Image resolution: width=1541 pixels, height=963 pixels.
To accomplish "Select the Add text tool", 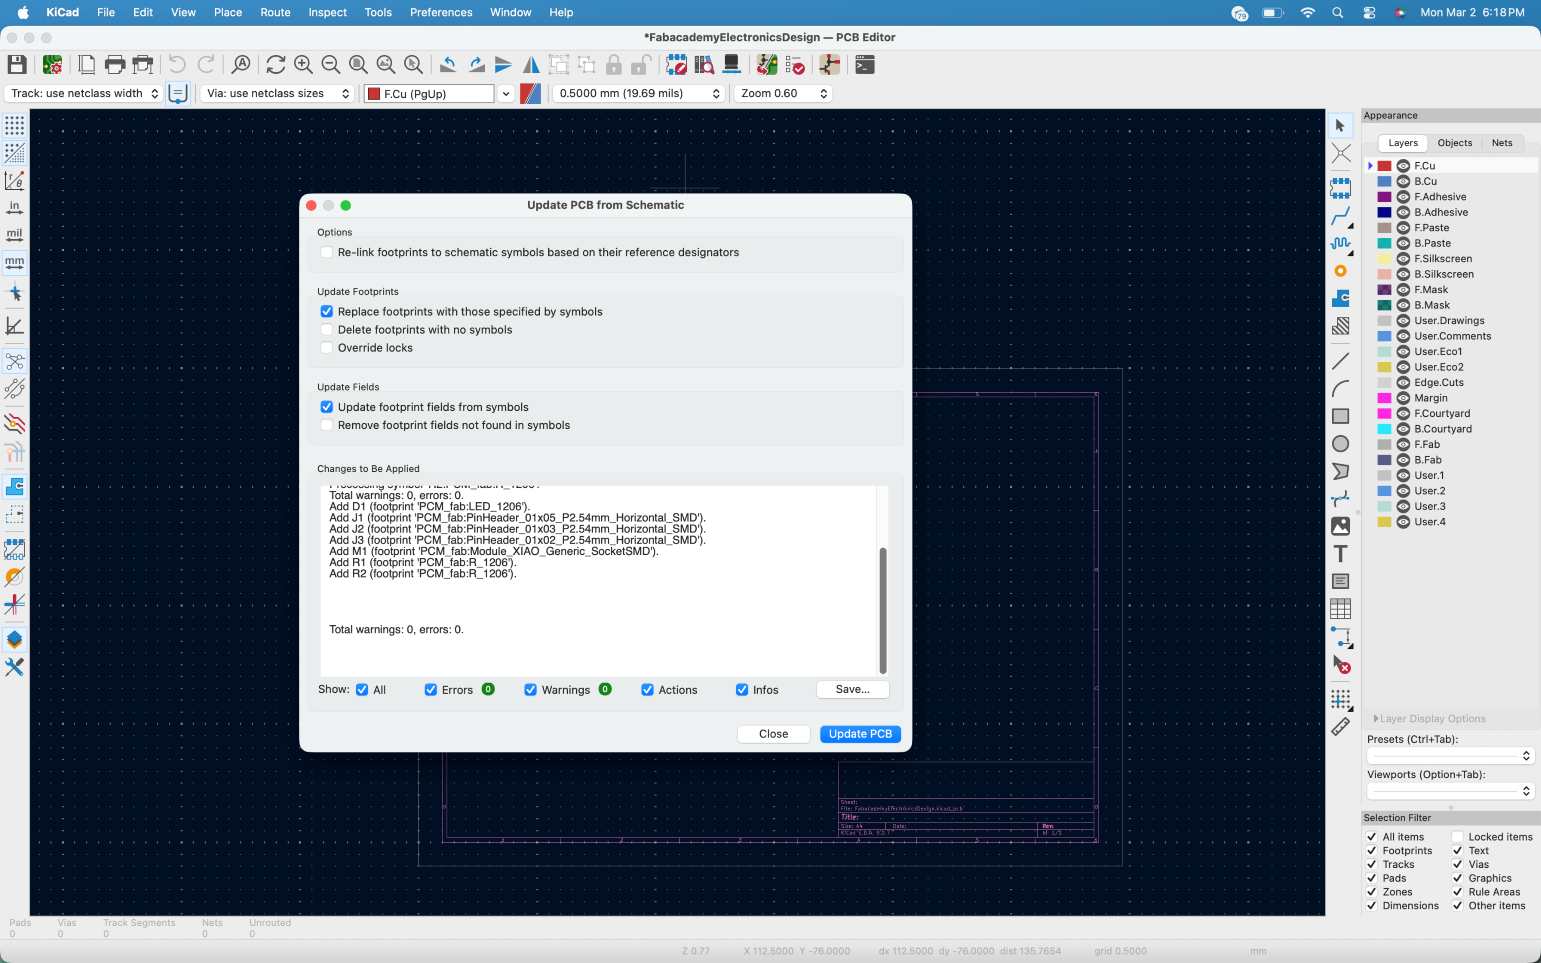I will point(1340,554).
